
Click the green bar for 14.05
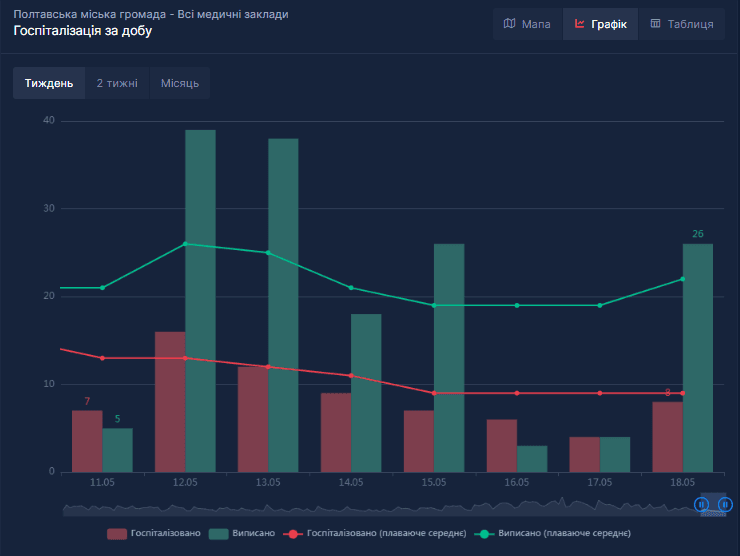[x=366, y=393]
